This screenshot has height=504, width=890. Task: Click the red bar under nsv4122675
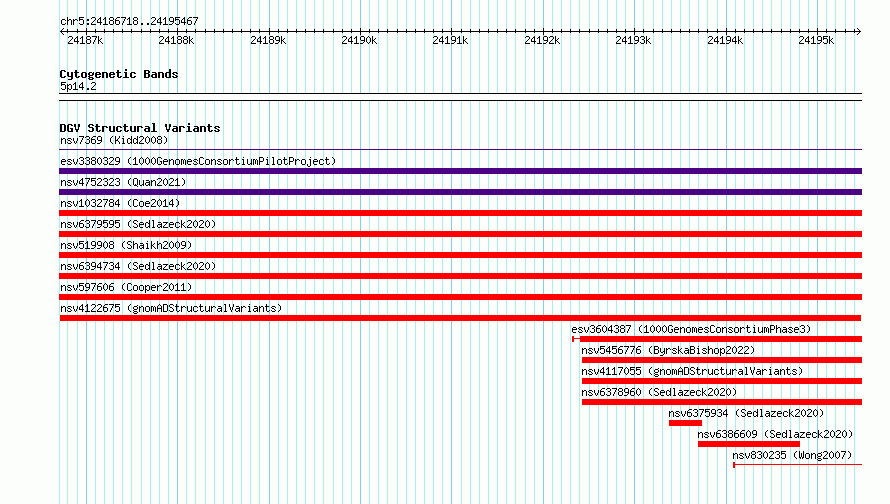pos(460,318)
